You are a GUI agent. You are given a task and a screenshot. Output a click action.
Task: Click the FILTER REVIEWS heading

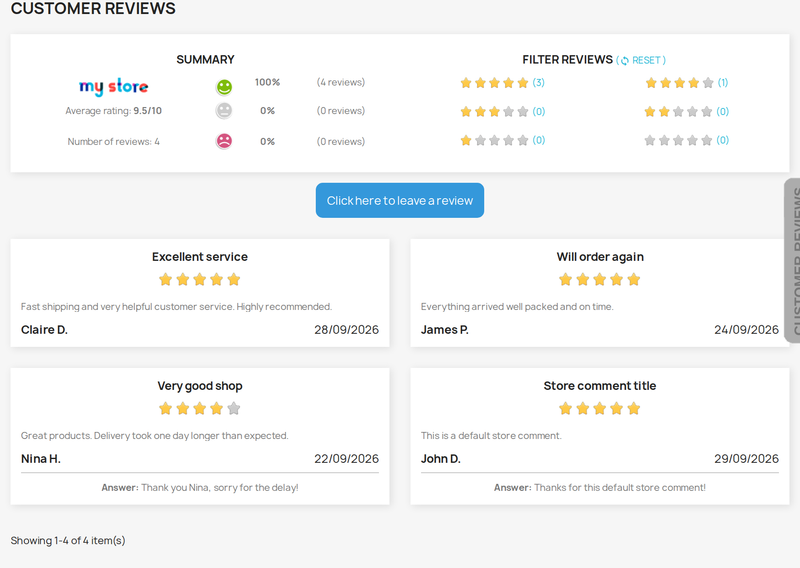567,60
